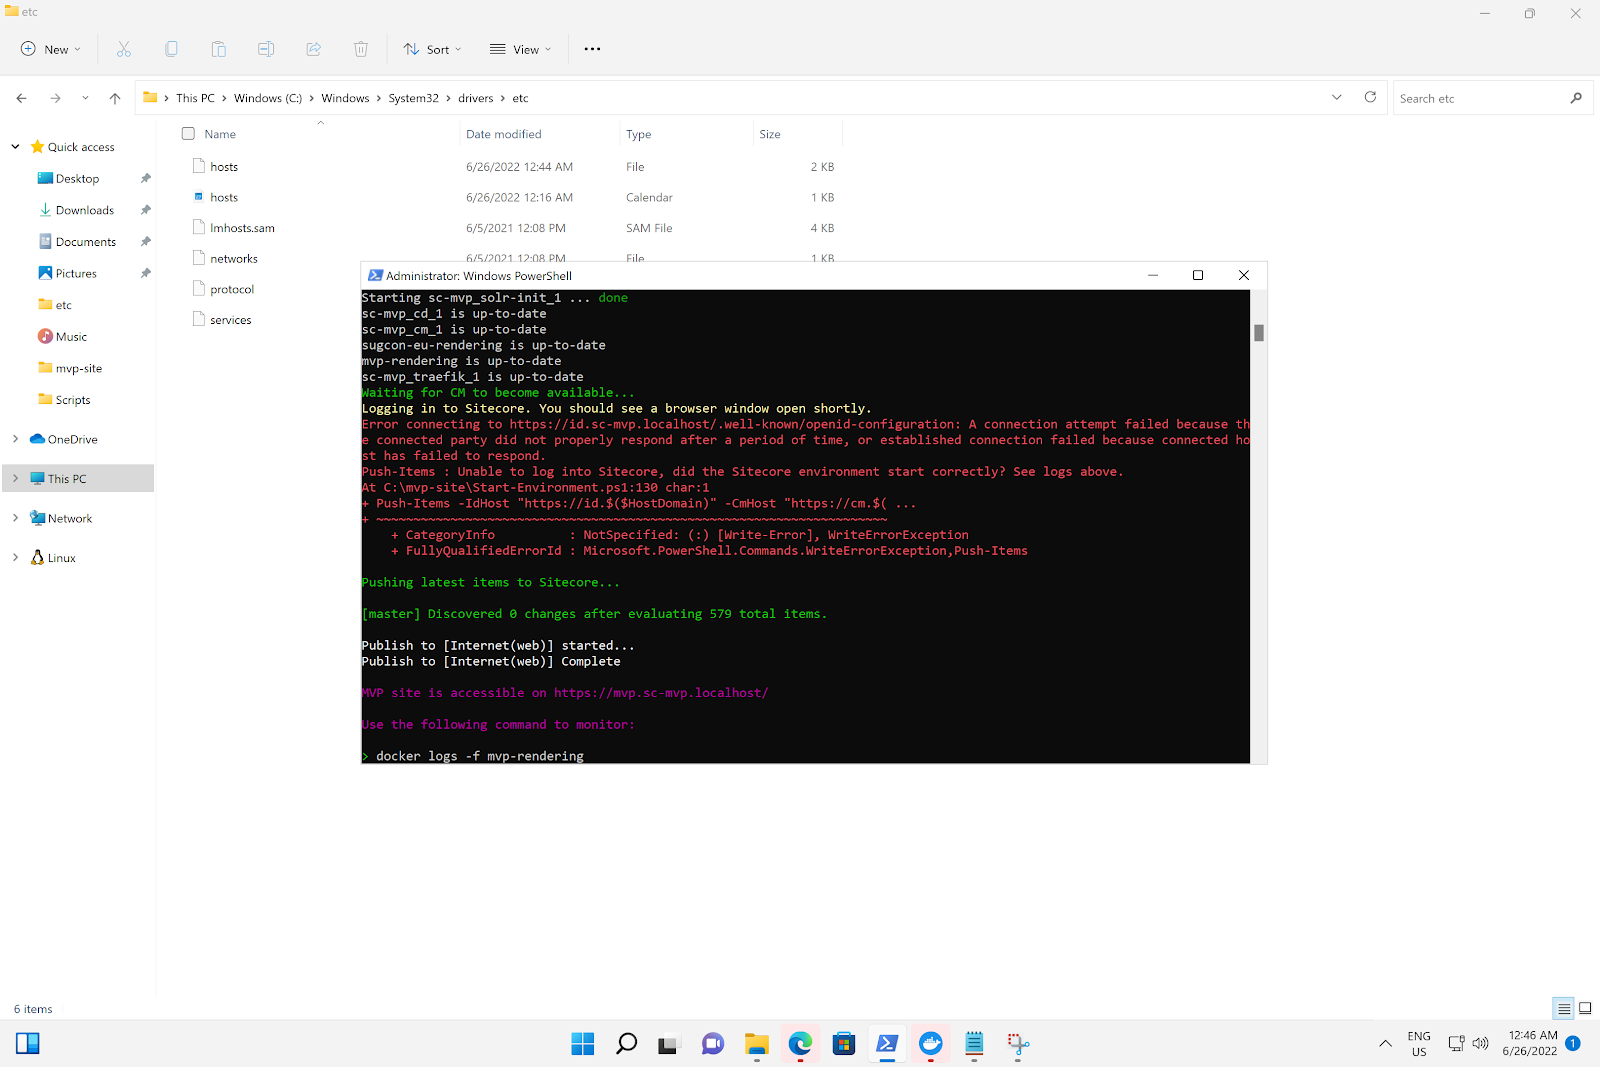Open mvp-site folder in sidebar
This screenshot has height=1067, width=1600.
click(78, 368)
